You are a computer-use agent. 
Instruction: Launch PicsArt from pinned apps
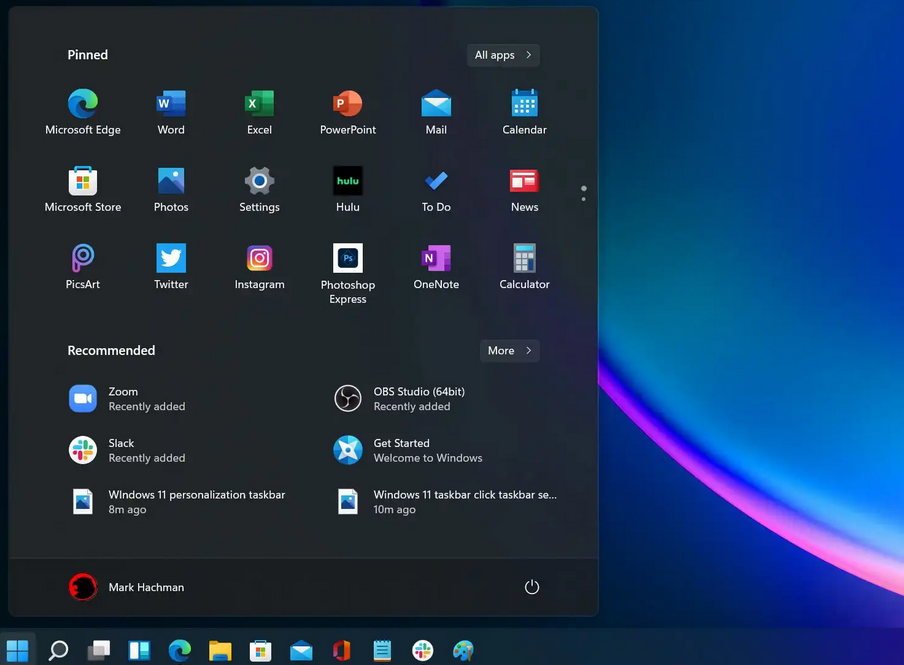click(x=83, y=268)
